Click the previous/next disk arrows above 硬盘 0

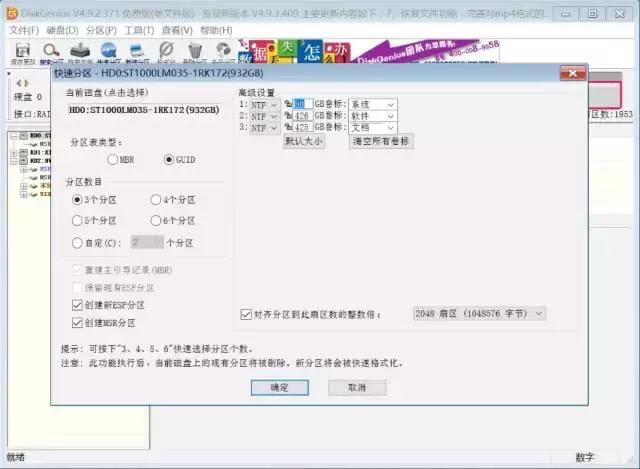(22, 83)
